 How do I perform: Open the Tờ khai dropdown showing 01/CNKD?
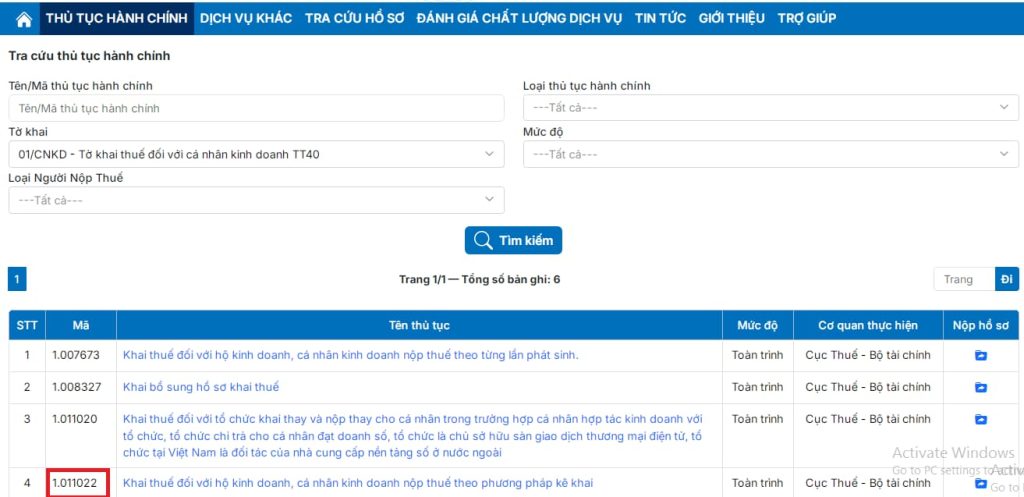[256, 154]
